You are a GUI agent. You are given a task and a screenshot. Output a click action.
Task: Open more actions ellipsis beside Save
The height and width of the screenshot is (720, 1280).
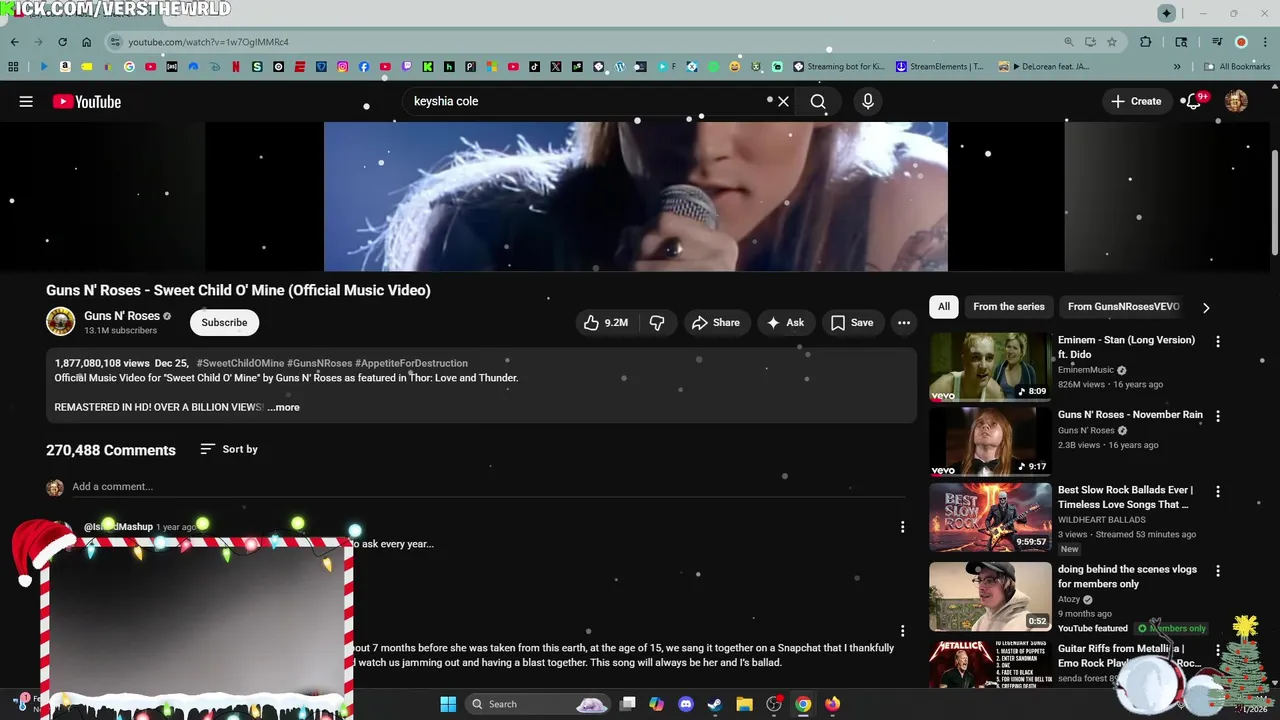(x=904, y=322)
